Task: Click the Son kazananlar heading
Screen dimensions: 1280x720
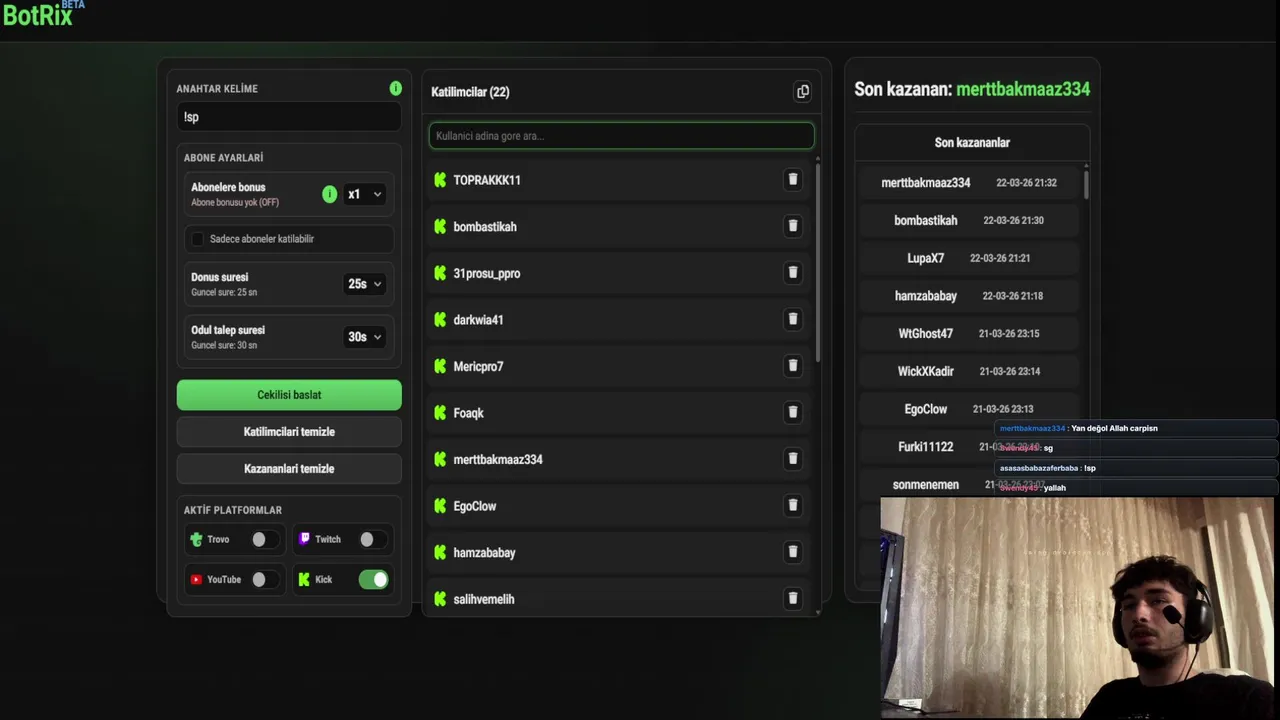Action: 972,142
